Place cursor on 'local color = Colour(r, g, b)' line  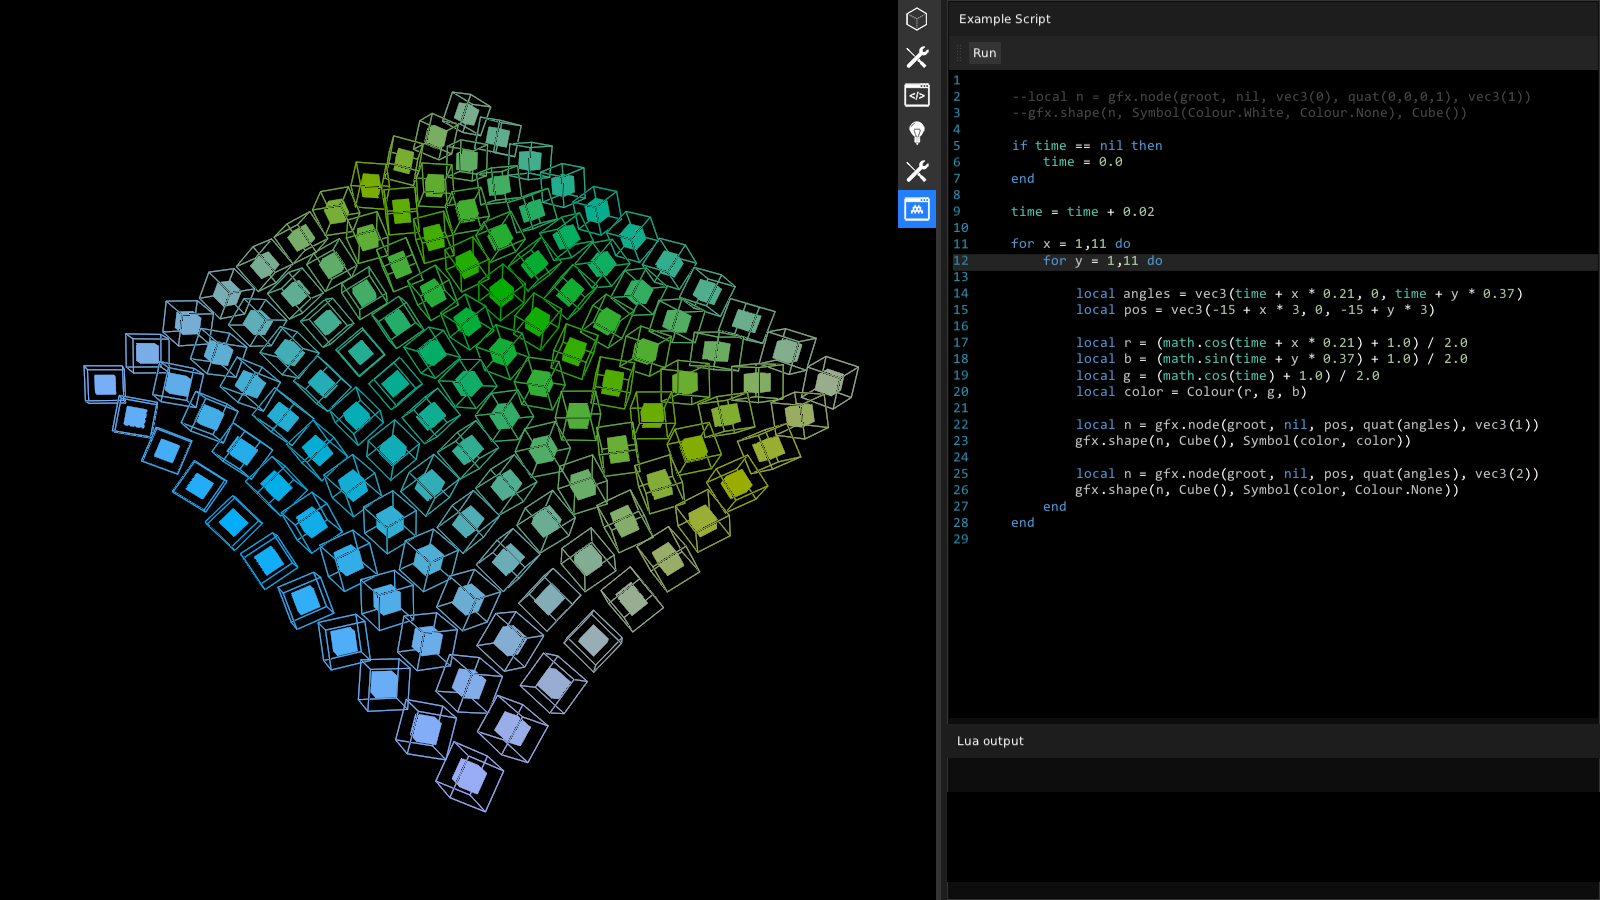point(1190,392)
